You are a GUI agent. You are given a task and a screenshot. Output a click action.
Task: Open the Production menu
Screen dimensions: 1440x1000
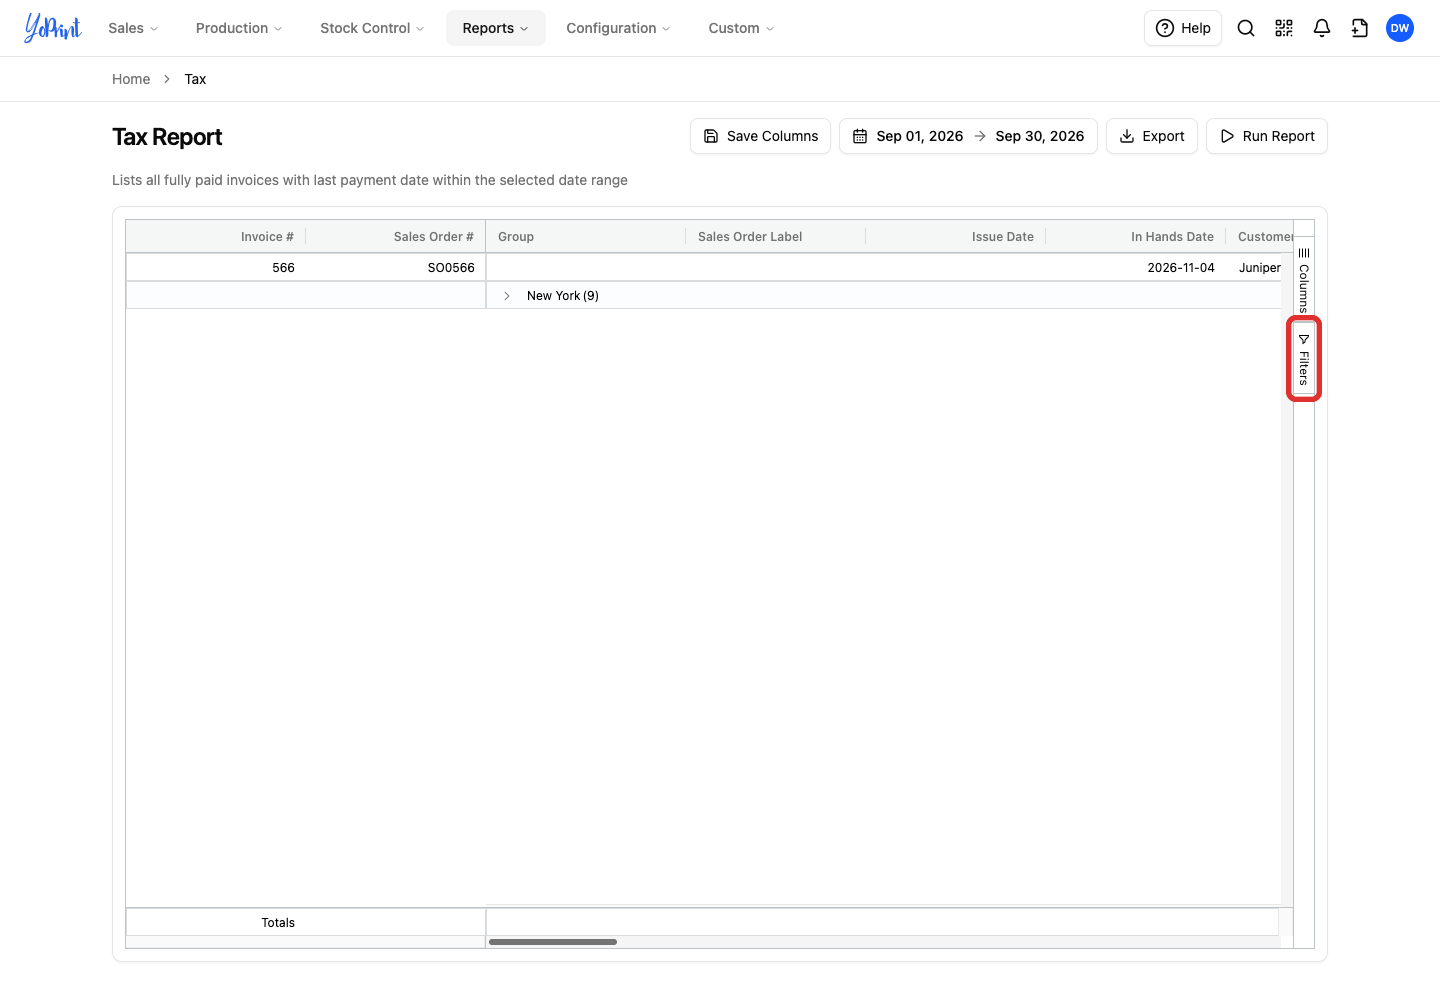(239, 28)
